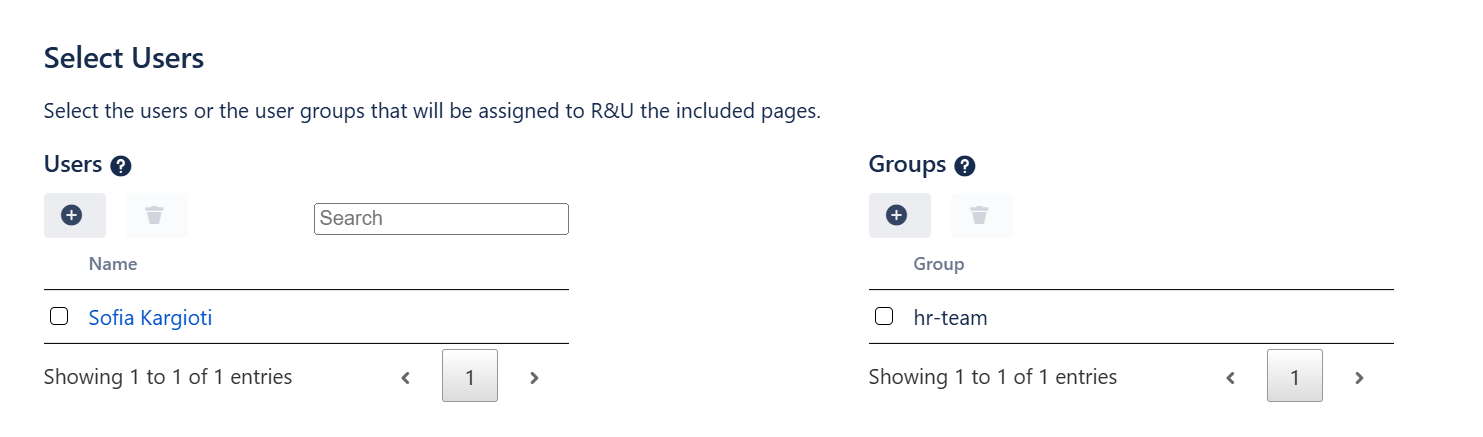This screenshot has height=437, width=1483.
Task: Click the Users entries count text
Action: point(168,377)
